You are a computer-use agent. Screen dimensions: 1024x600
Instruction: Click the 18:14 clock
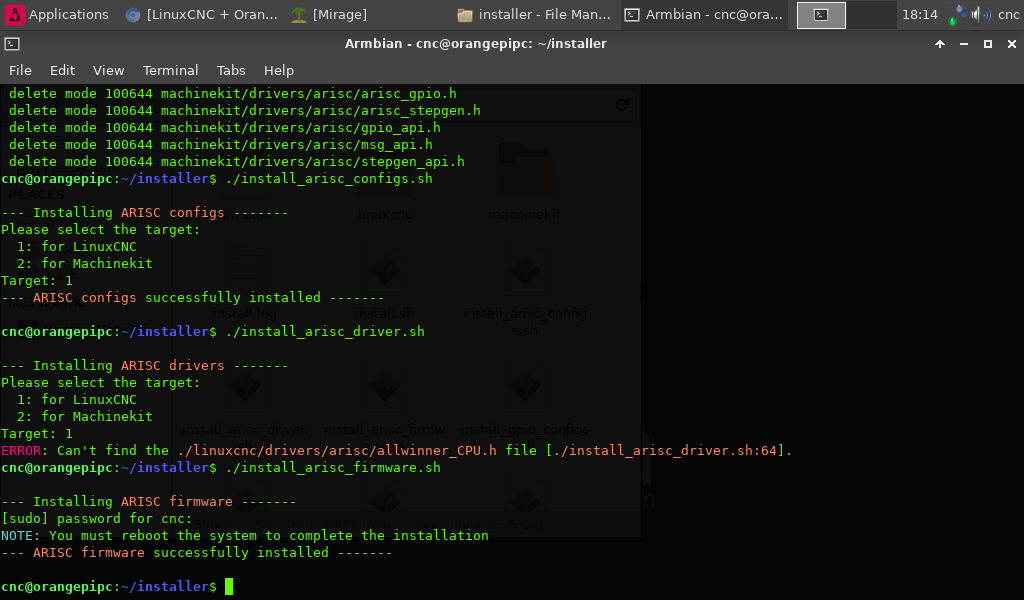pyautogui.click(x=920, y=14)
